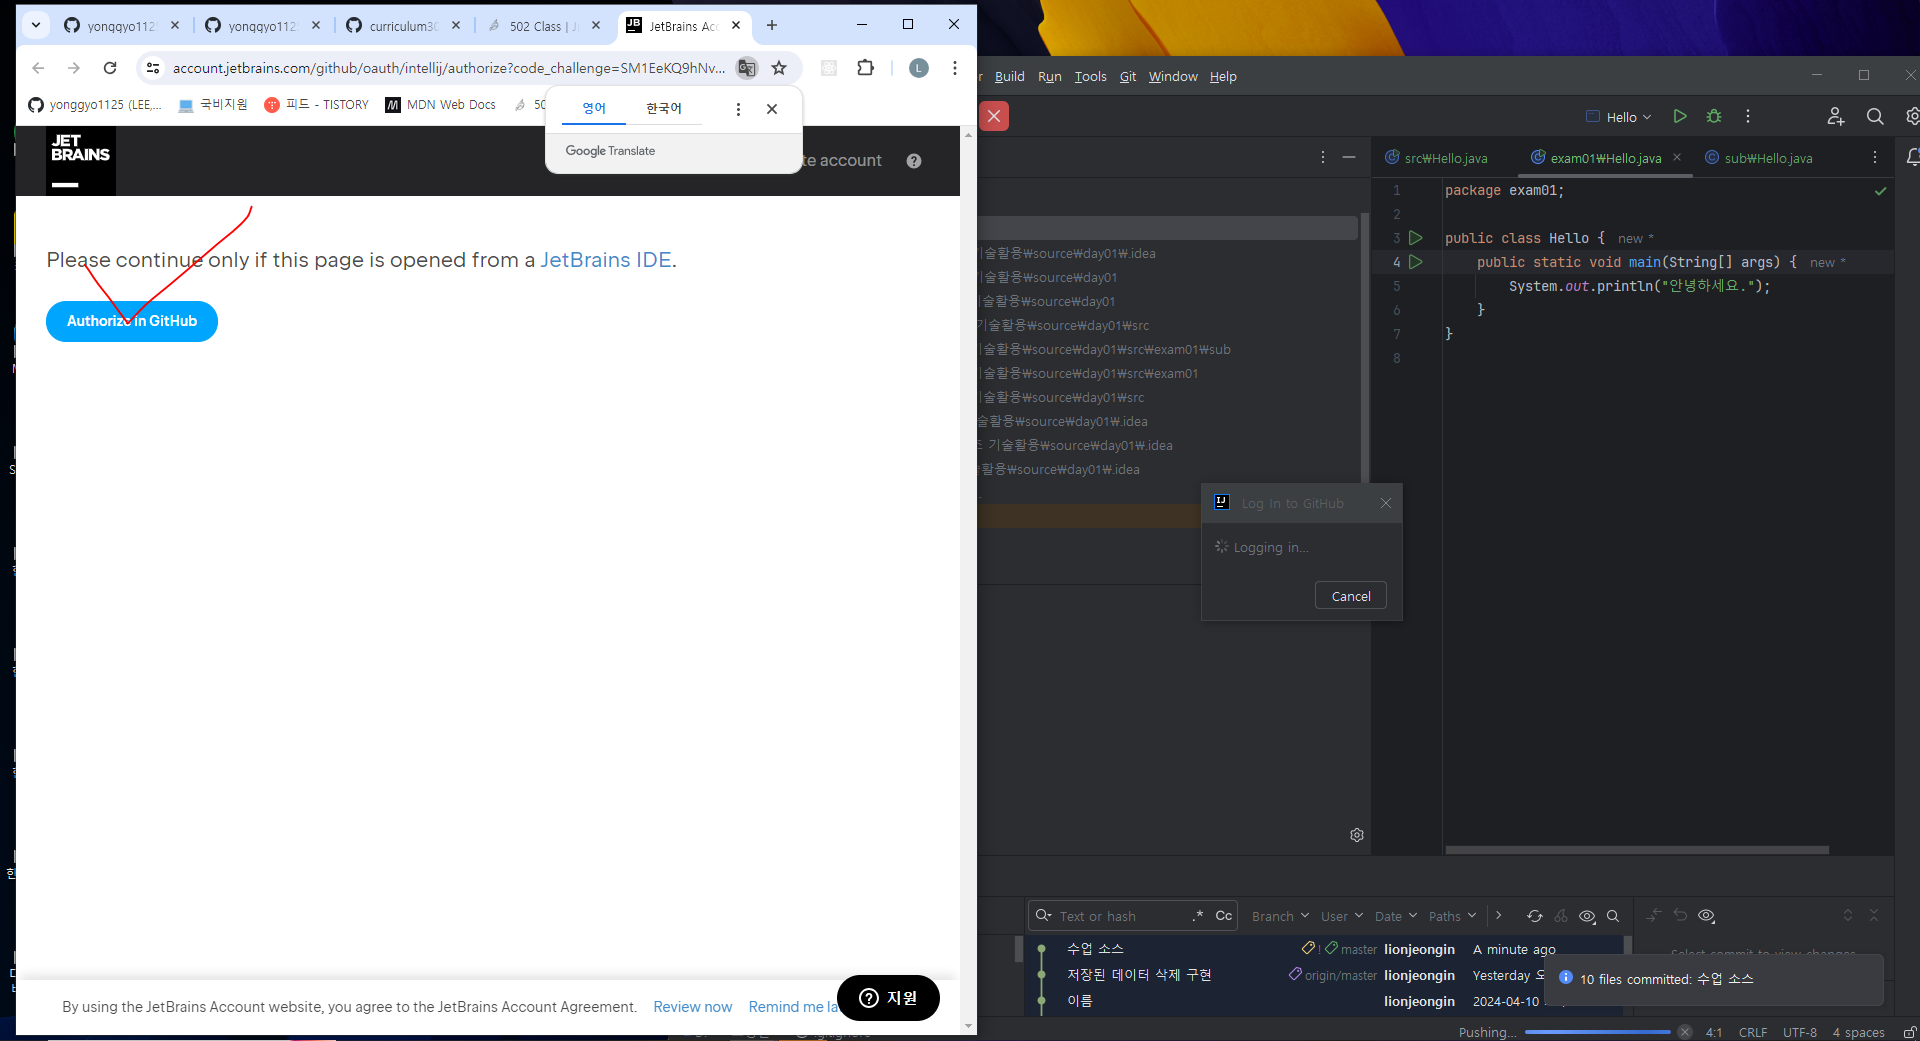Viewport: 1920px width, 1041px height.
Task: Click the red stop-process X button
Action: (994, 116)
